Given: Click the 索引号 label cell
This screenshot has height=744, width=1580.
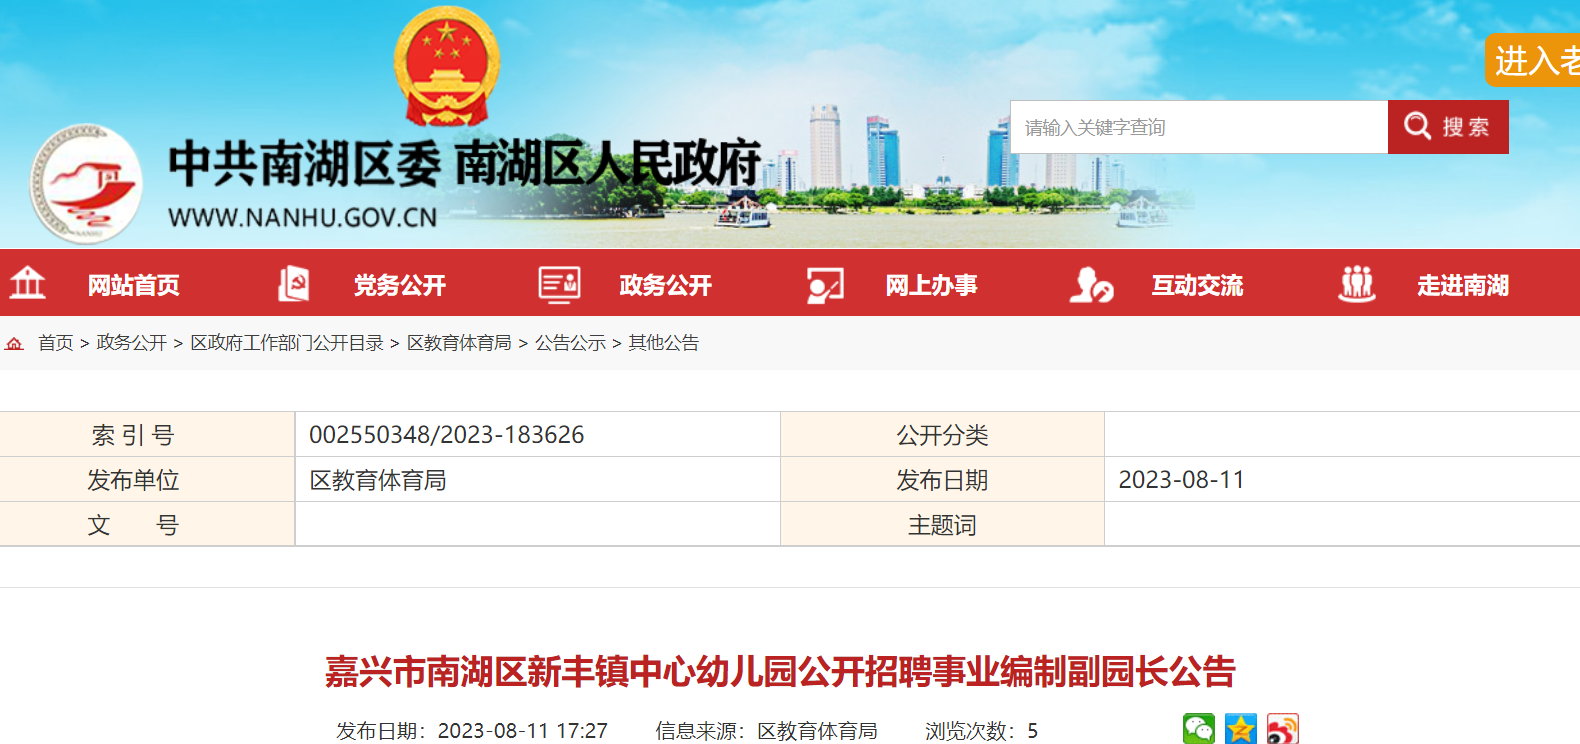Looking at the screenshot, I should pyautogui.click(x=147, y=435).
